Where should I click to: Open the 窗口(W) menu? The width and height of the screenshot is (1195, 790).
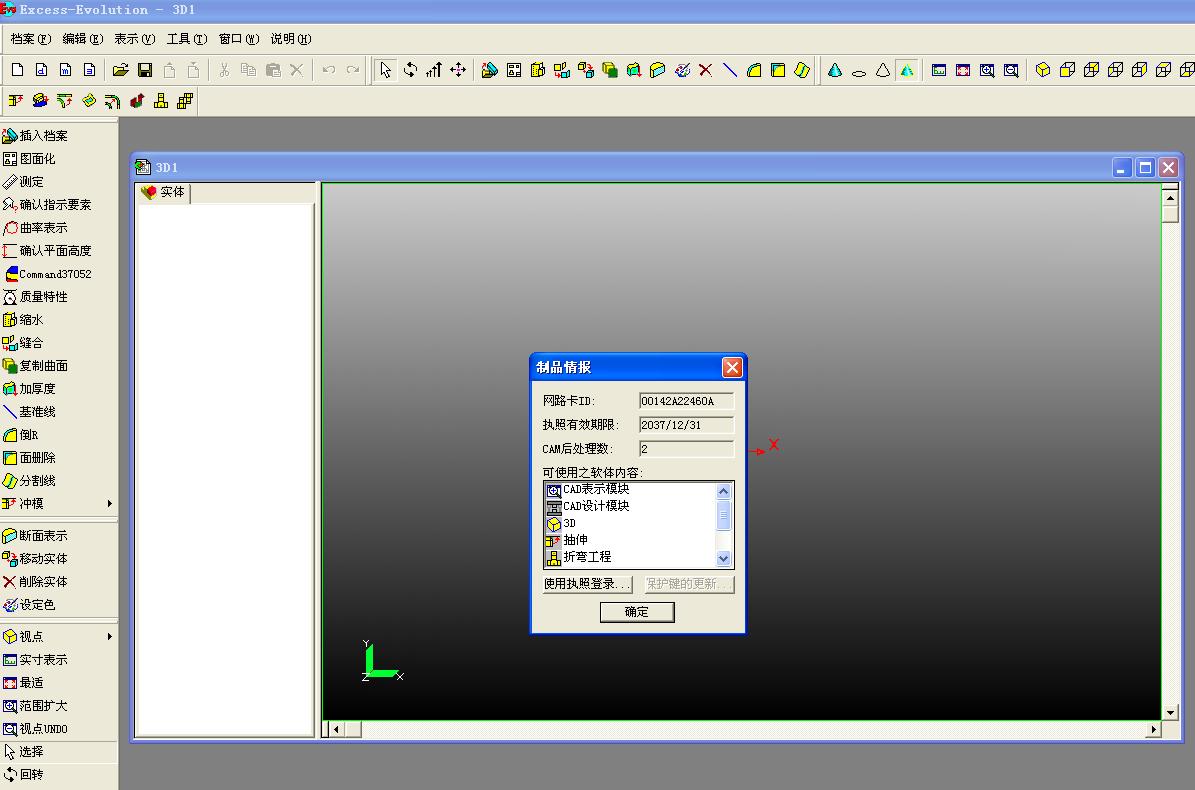click(239, 39)
